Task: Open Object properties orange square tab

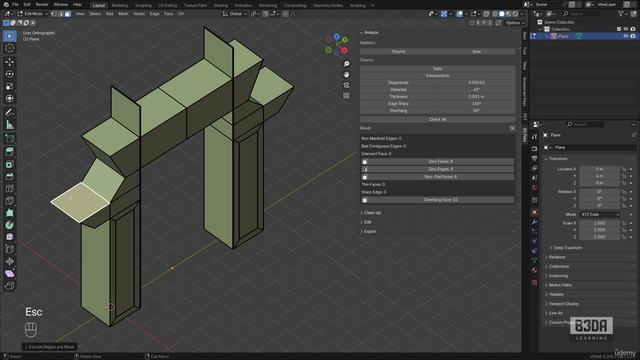Action: 534,212
